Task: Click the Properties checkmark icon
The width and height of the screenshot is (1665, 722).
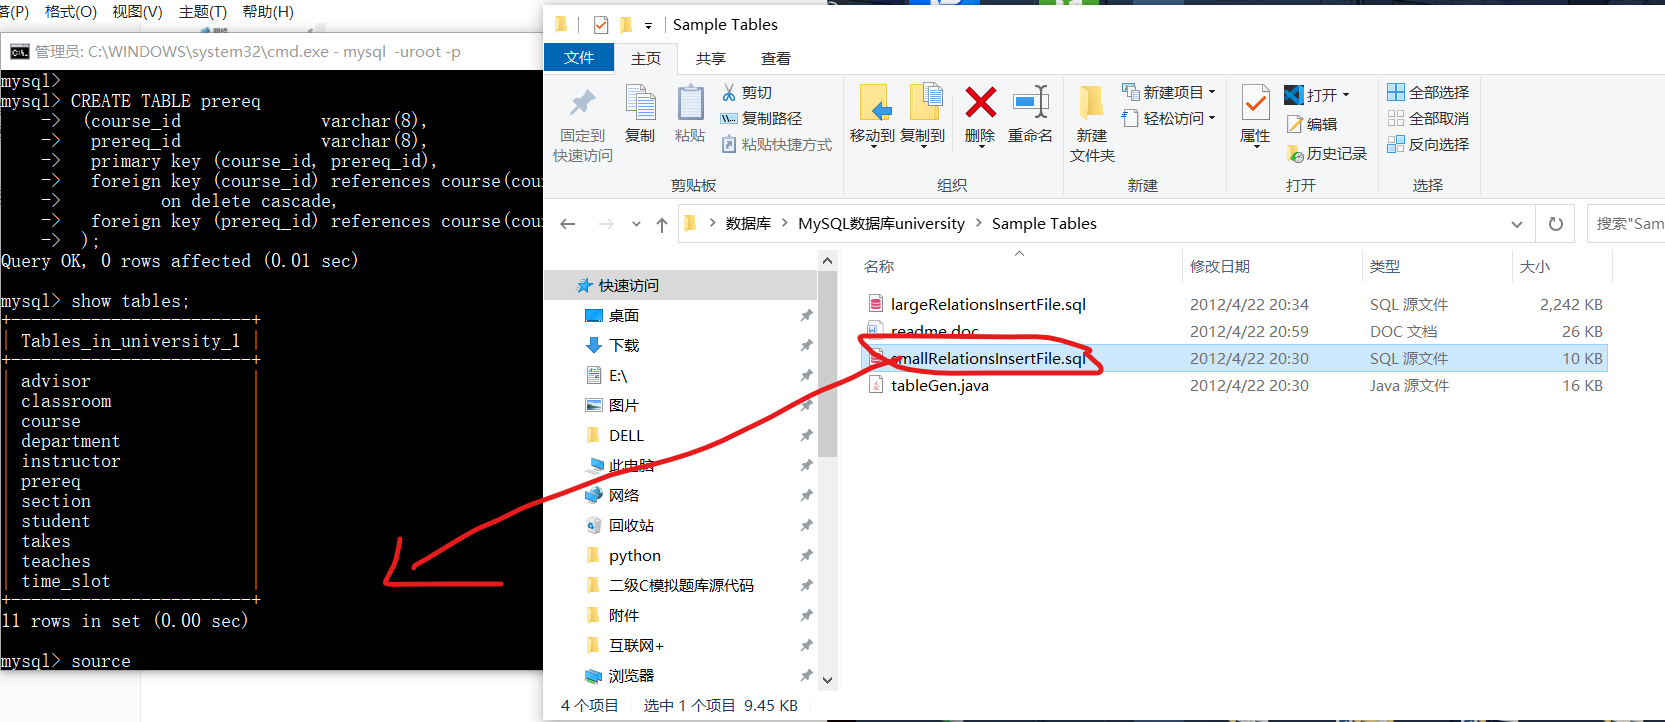Action: click(1255, 103)
